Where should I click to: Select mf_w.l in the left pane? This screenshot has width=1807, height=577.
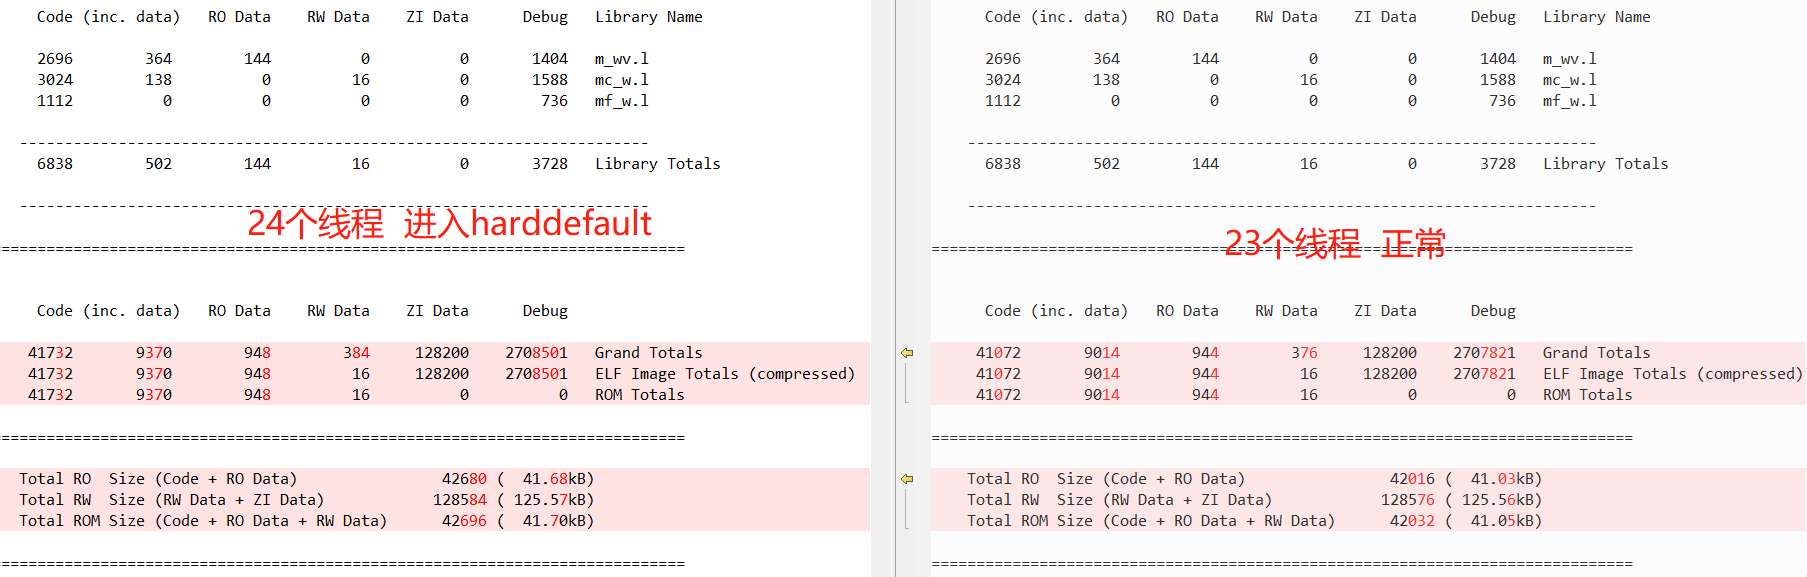point(621,101)
